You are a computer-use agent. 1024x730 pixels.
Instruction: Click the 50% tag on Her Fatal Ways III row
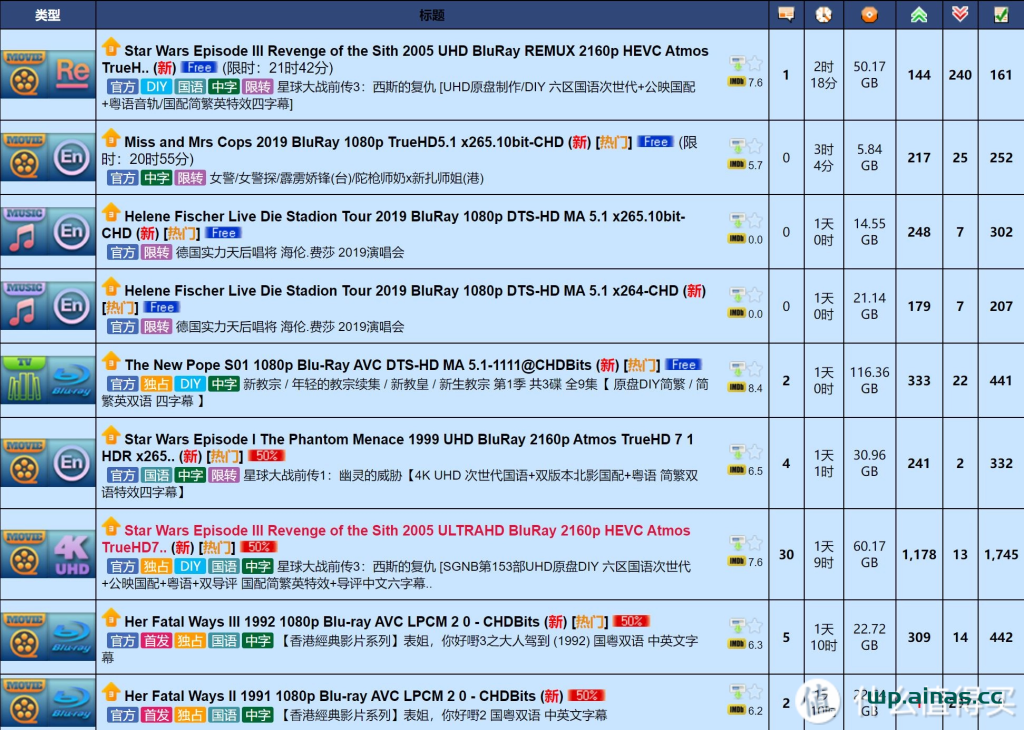[631, 621]
